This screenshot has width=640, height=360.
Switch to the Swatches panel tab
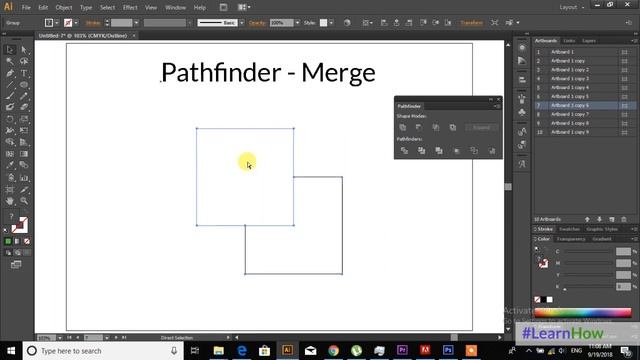[x=569, y=229]
